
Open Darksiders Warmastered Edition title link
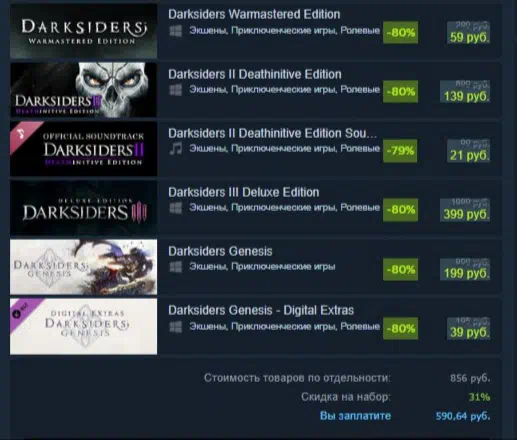click(x=254, y=14)
